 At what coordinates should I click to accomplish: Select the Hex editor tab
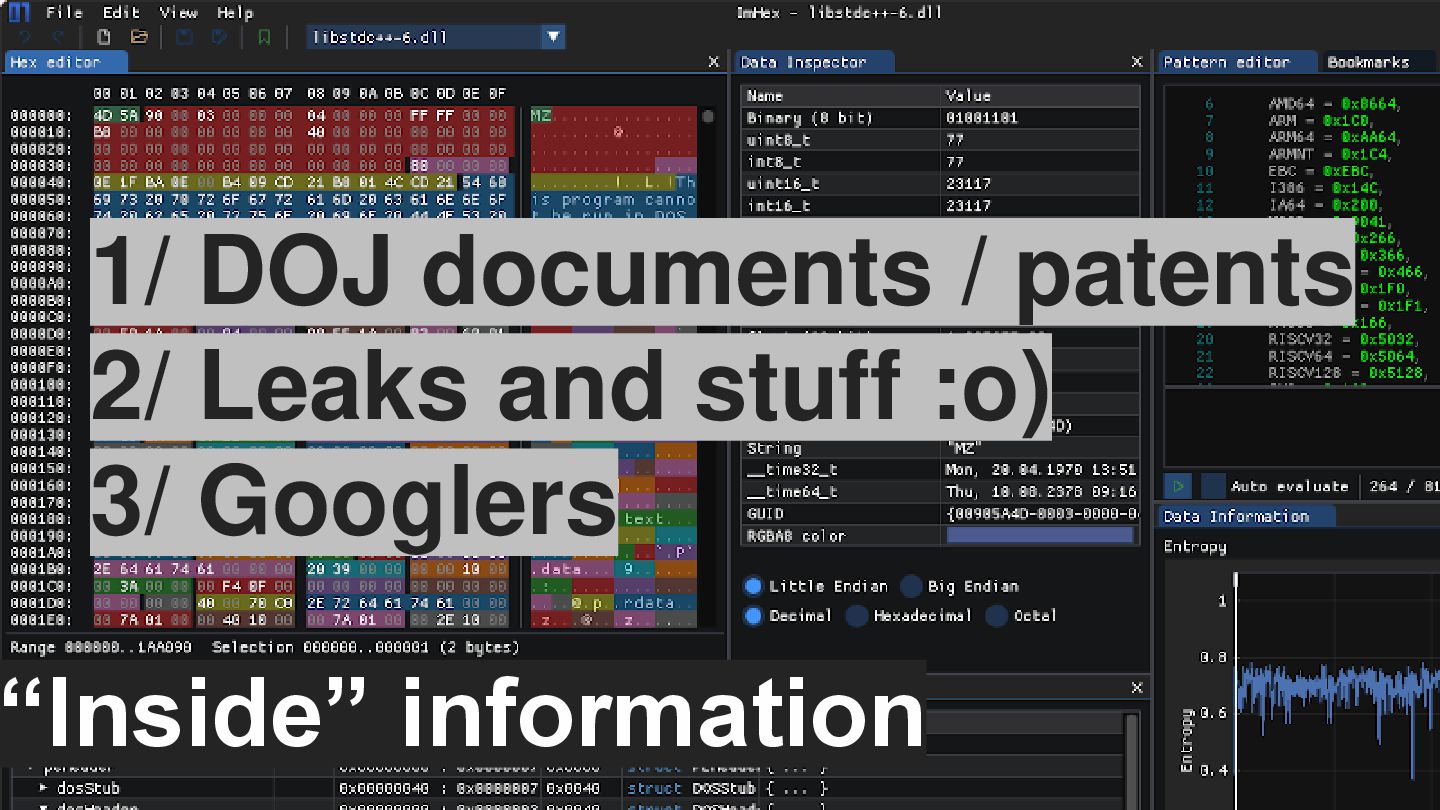click(66, 62)
